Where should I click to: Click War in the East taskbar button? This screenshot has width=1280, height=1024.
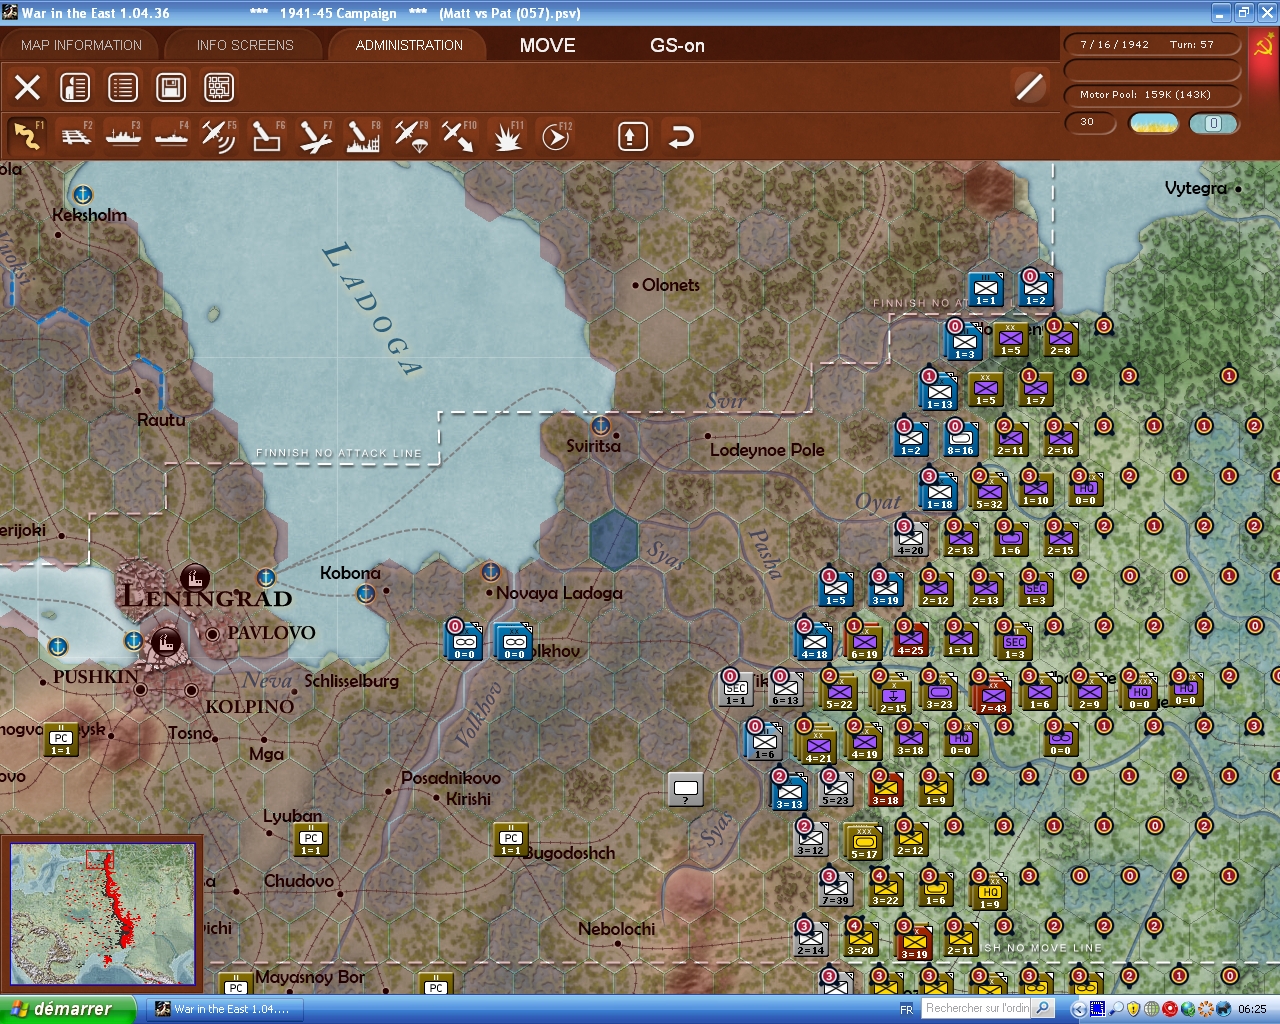pyautogui.click(x=224, y=1009)
